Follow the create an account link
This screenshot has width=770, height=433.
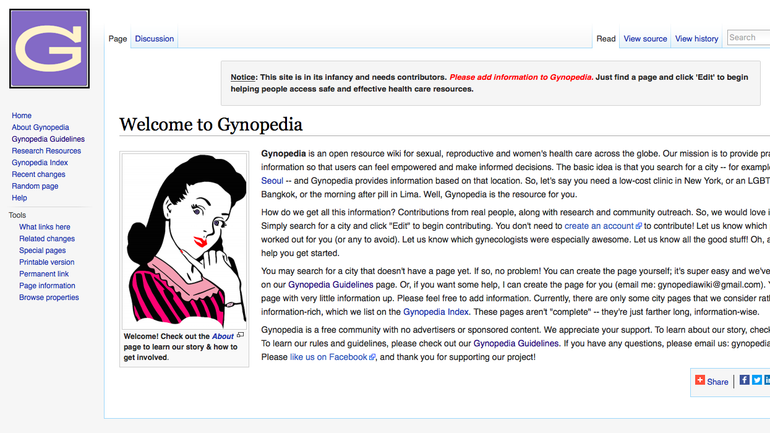603,226
